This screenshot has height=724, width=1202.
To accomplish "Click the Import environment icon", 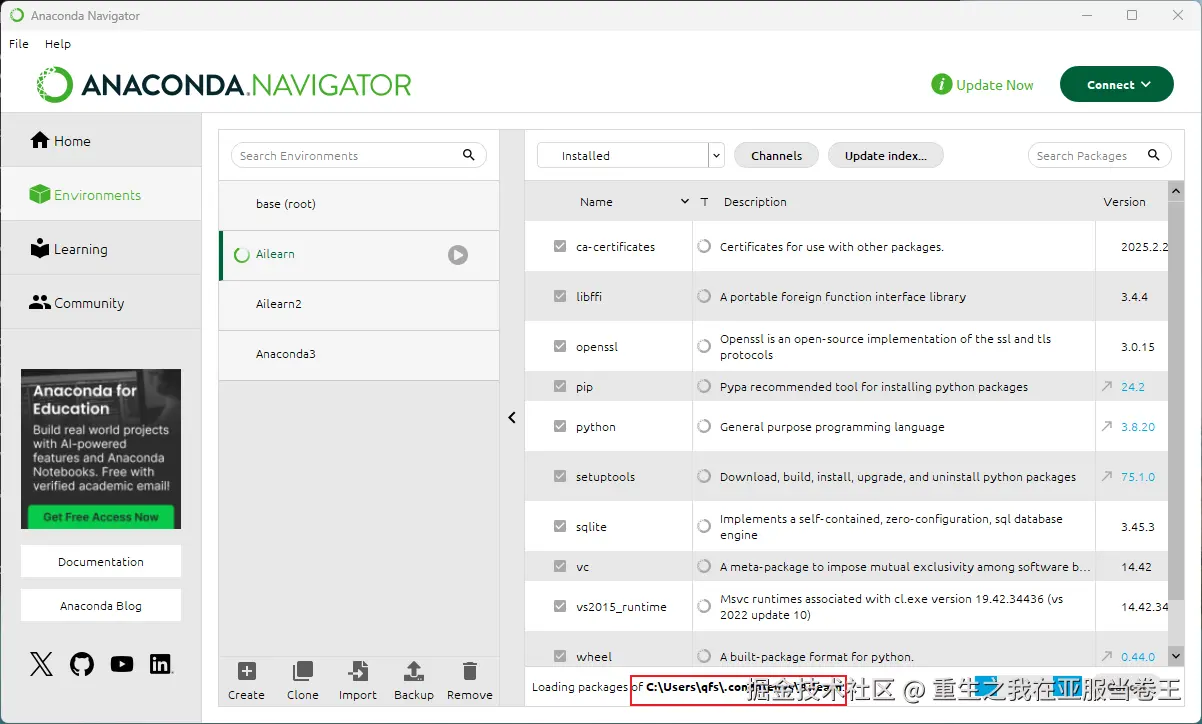I will click(358, 671).
